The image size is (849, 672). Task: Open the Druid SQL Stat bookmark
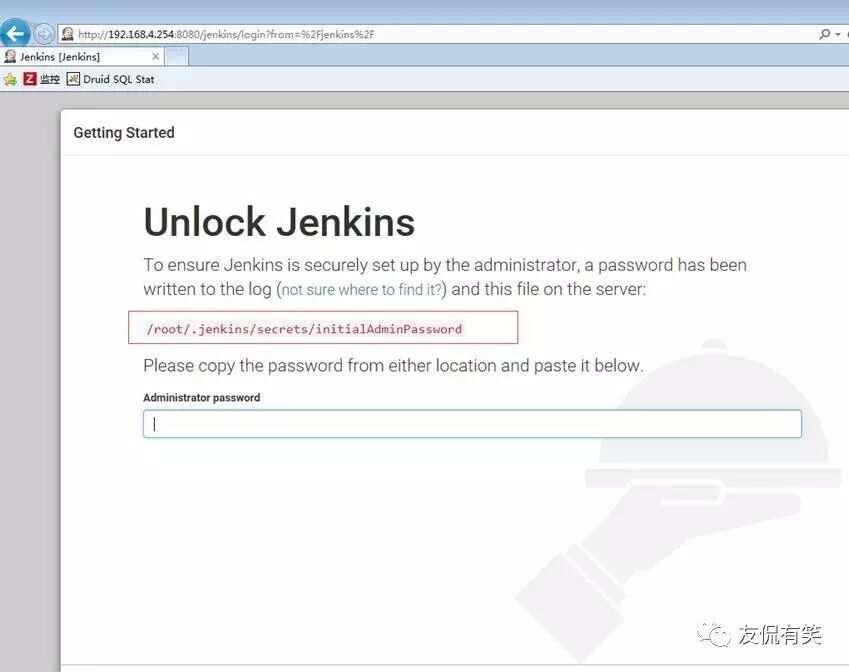pyautogui.click(x=110, y=79)
